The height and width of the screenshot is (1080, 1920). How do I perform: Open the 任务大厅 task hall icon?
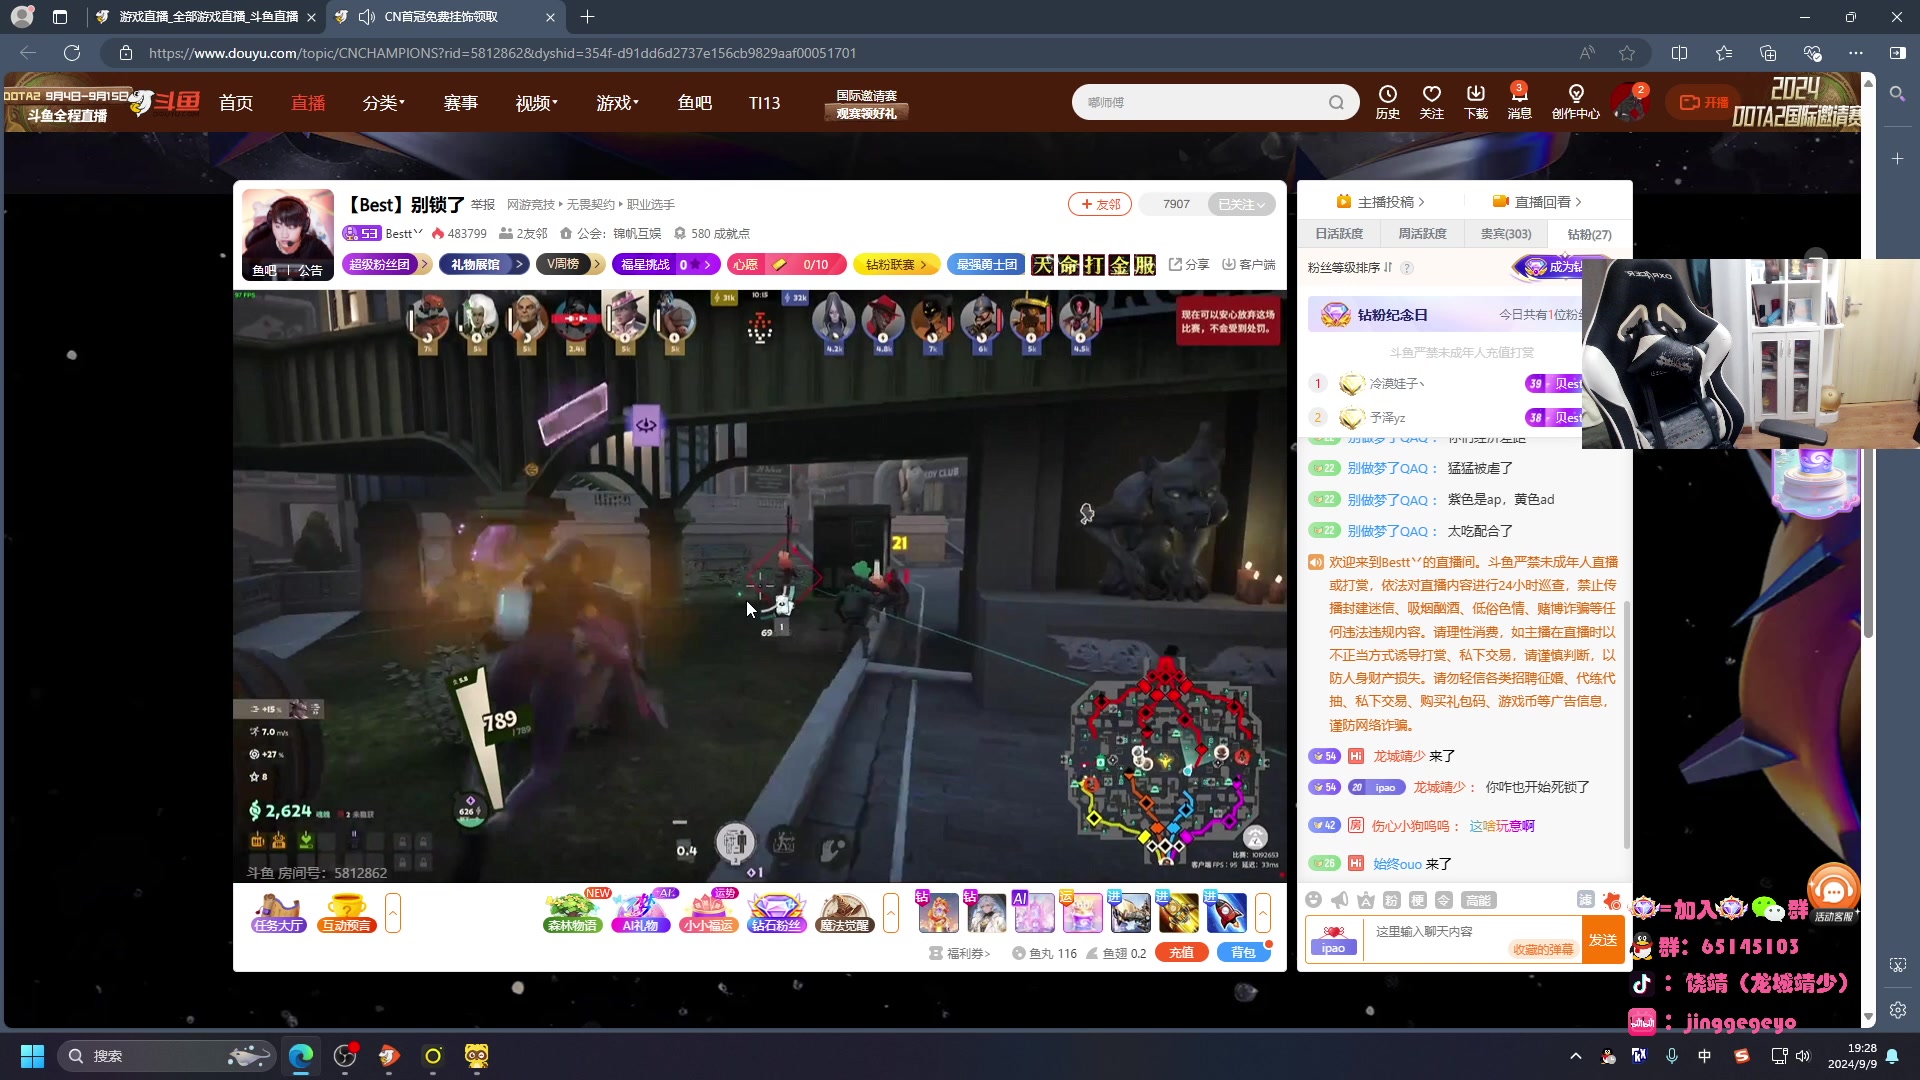[279, 912]
